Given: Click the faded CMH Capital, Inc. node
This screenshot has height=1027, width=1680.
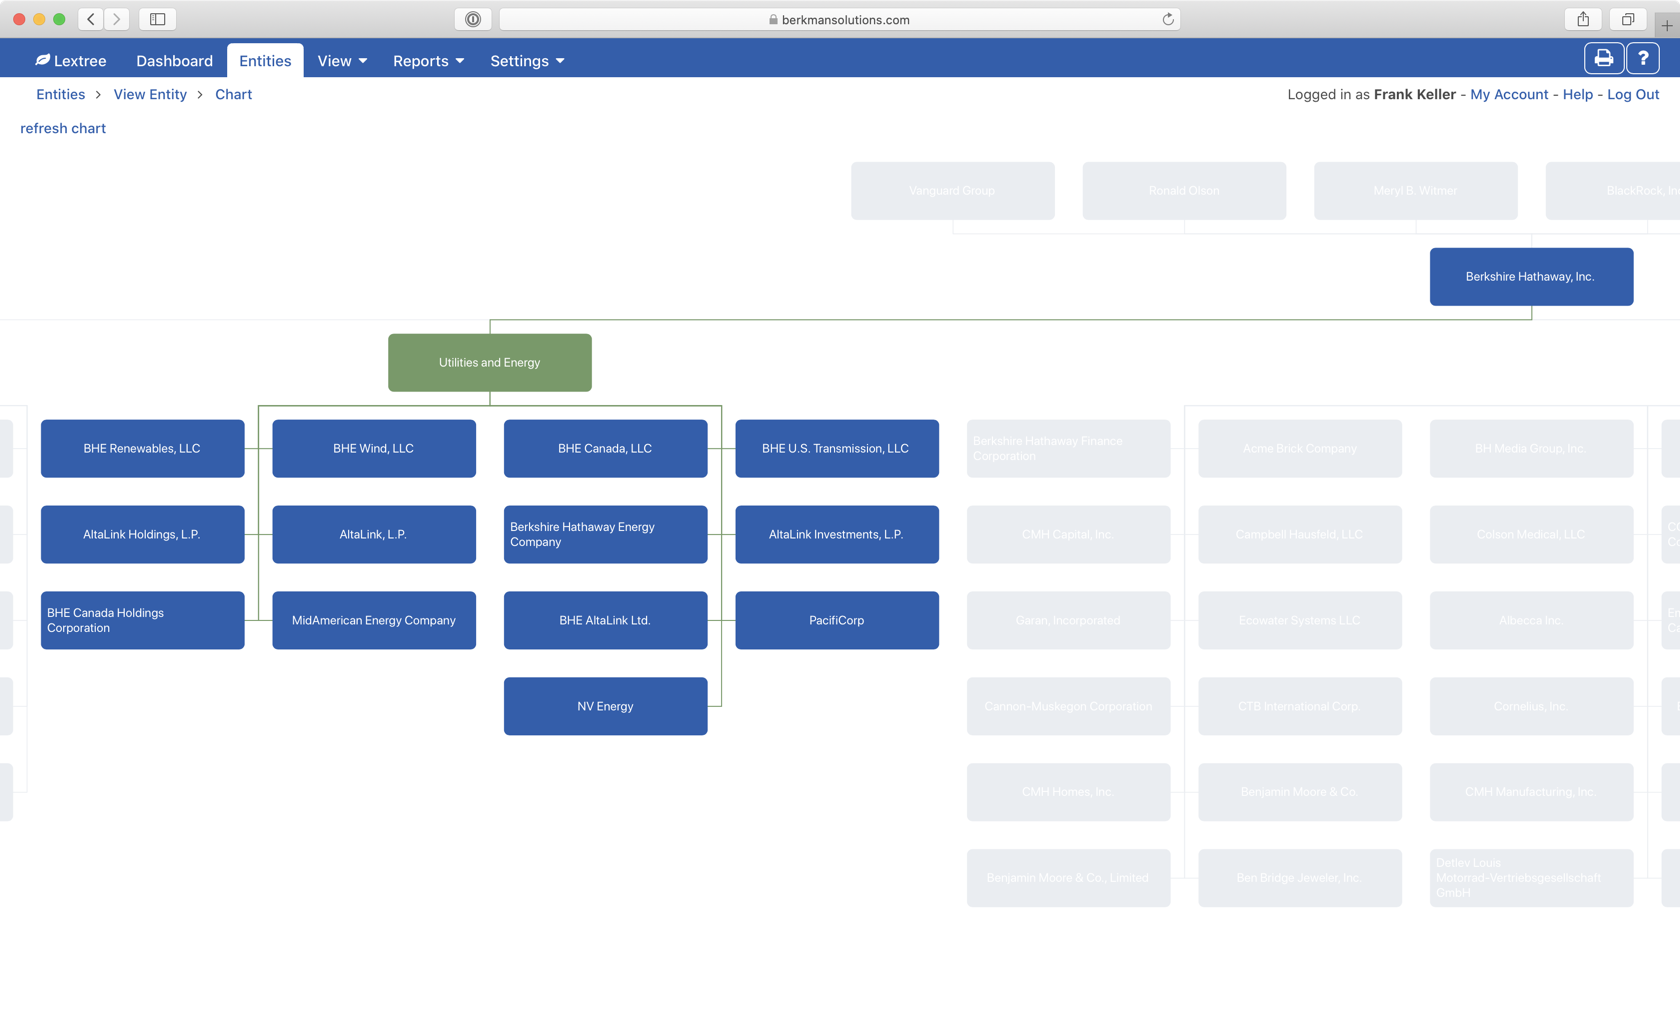Looking at the screenshot, I should coord(1068,535).
